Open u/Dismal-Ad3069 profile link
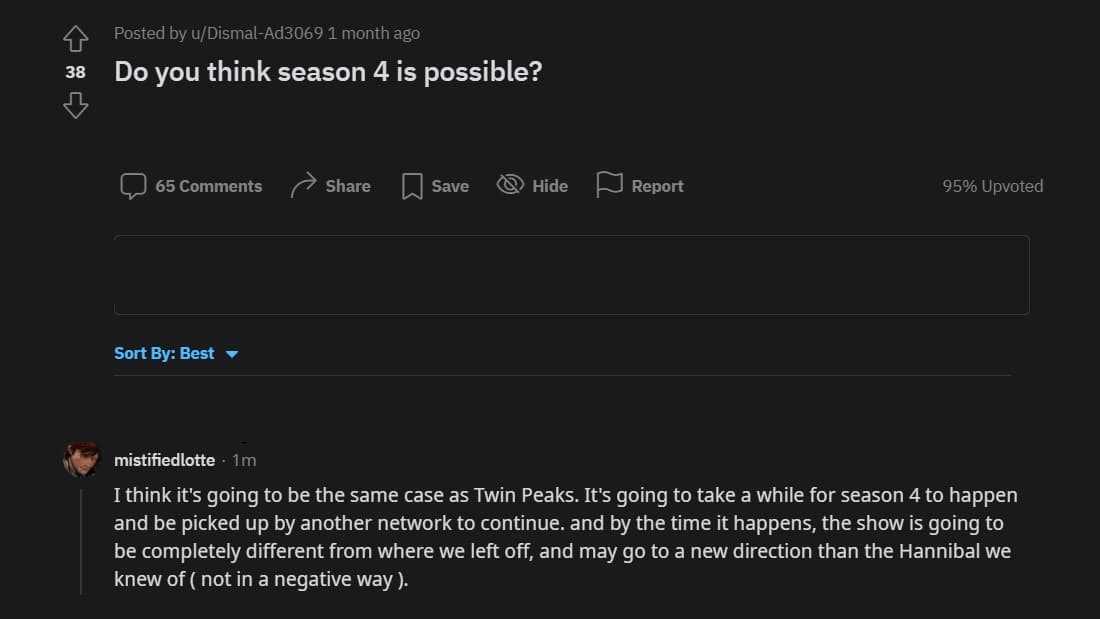Screen dimensions: 1100x619 tap(257, 33)
